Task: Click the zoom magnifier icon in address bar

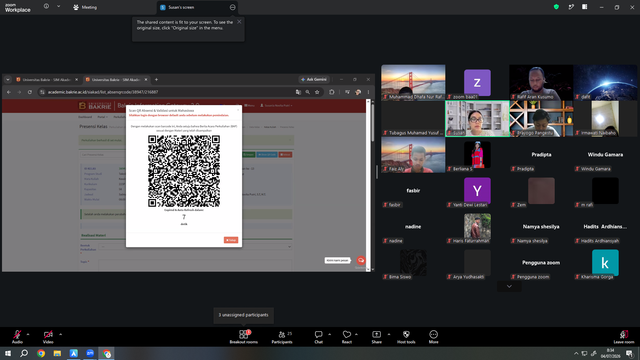Action: [x=308, y=92]
